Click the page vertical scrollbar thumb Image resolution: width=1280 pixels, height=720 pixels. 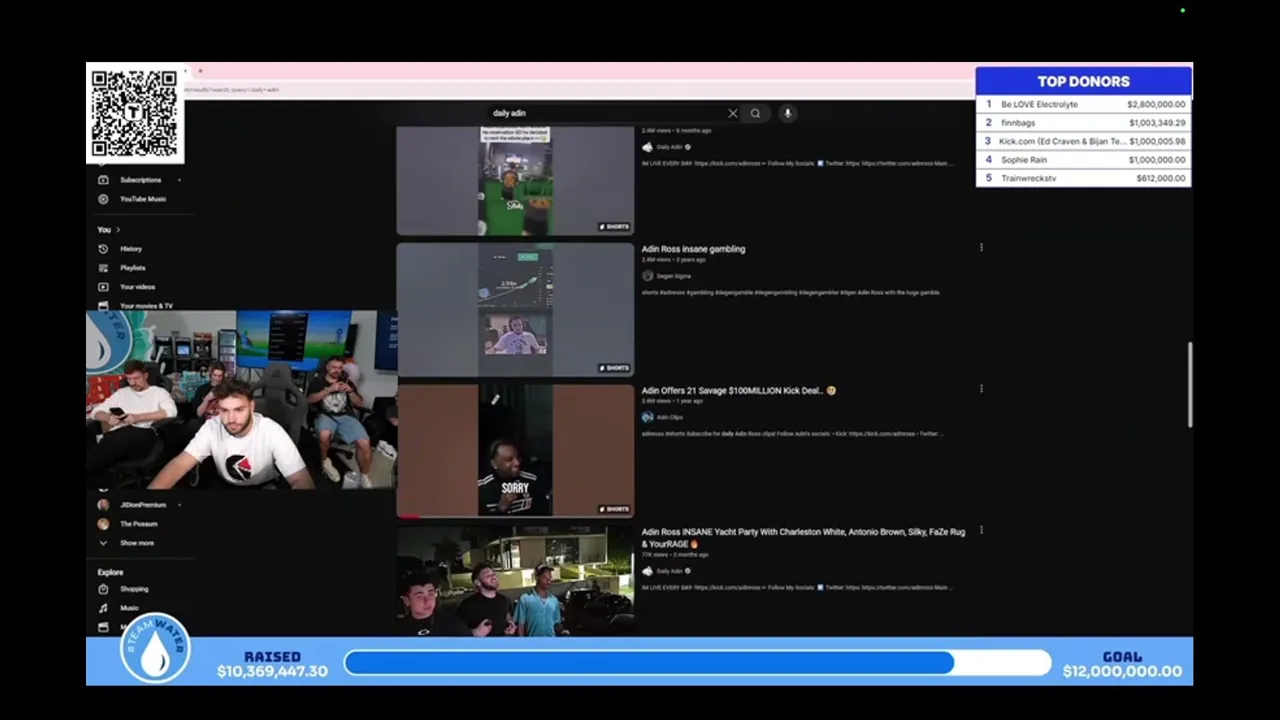click(1189, 385)
